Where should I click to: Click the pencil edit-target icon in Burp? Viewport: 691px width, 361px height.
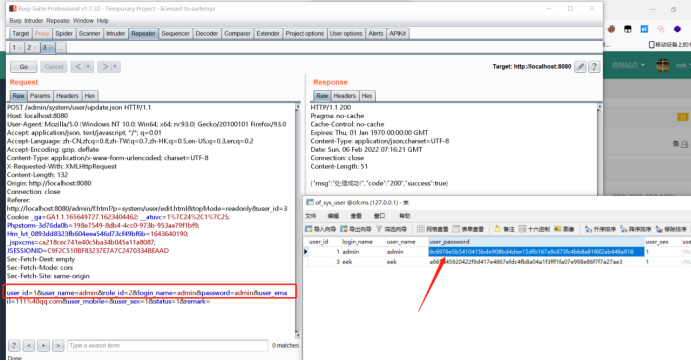point(580,67)
